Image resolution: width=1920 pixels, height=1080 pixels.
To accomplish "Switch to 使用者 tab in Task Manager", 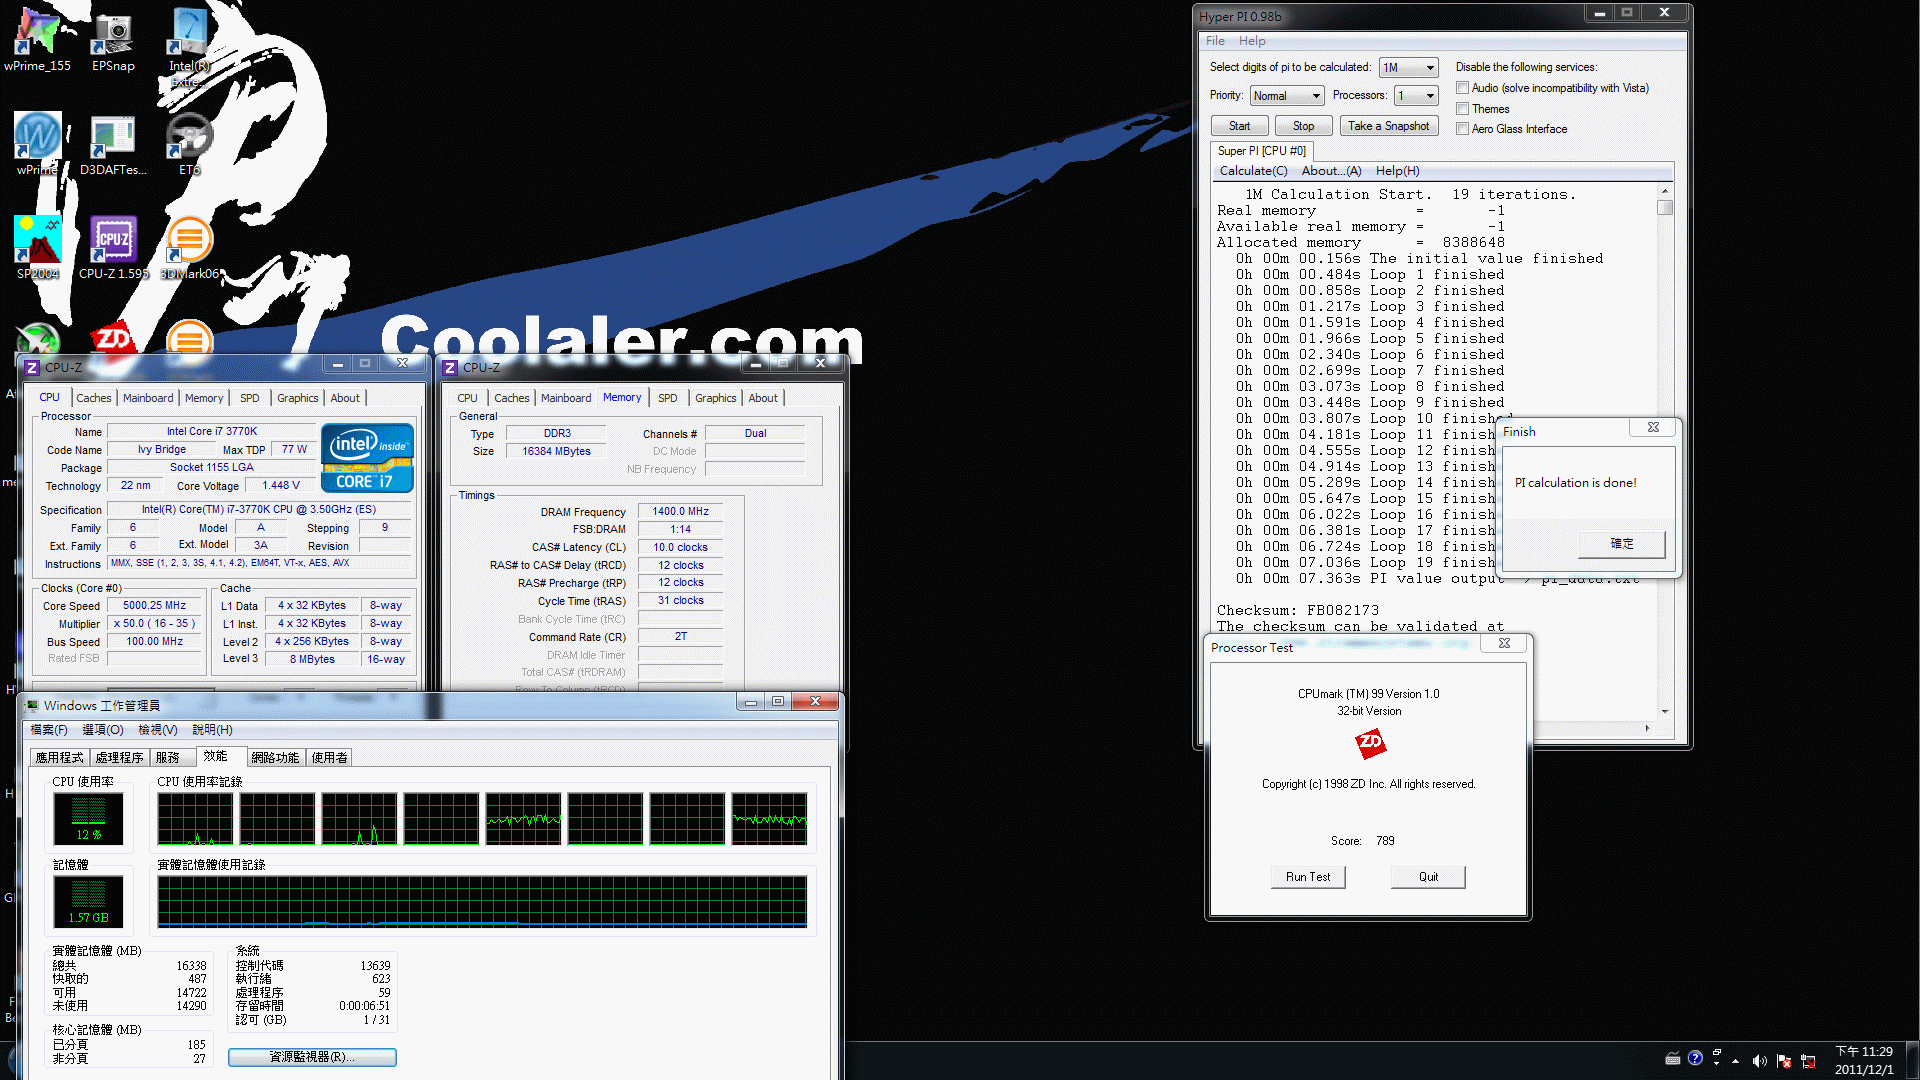I will tap(330, 758).
